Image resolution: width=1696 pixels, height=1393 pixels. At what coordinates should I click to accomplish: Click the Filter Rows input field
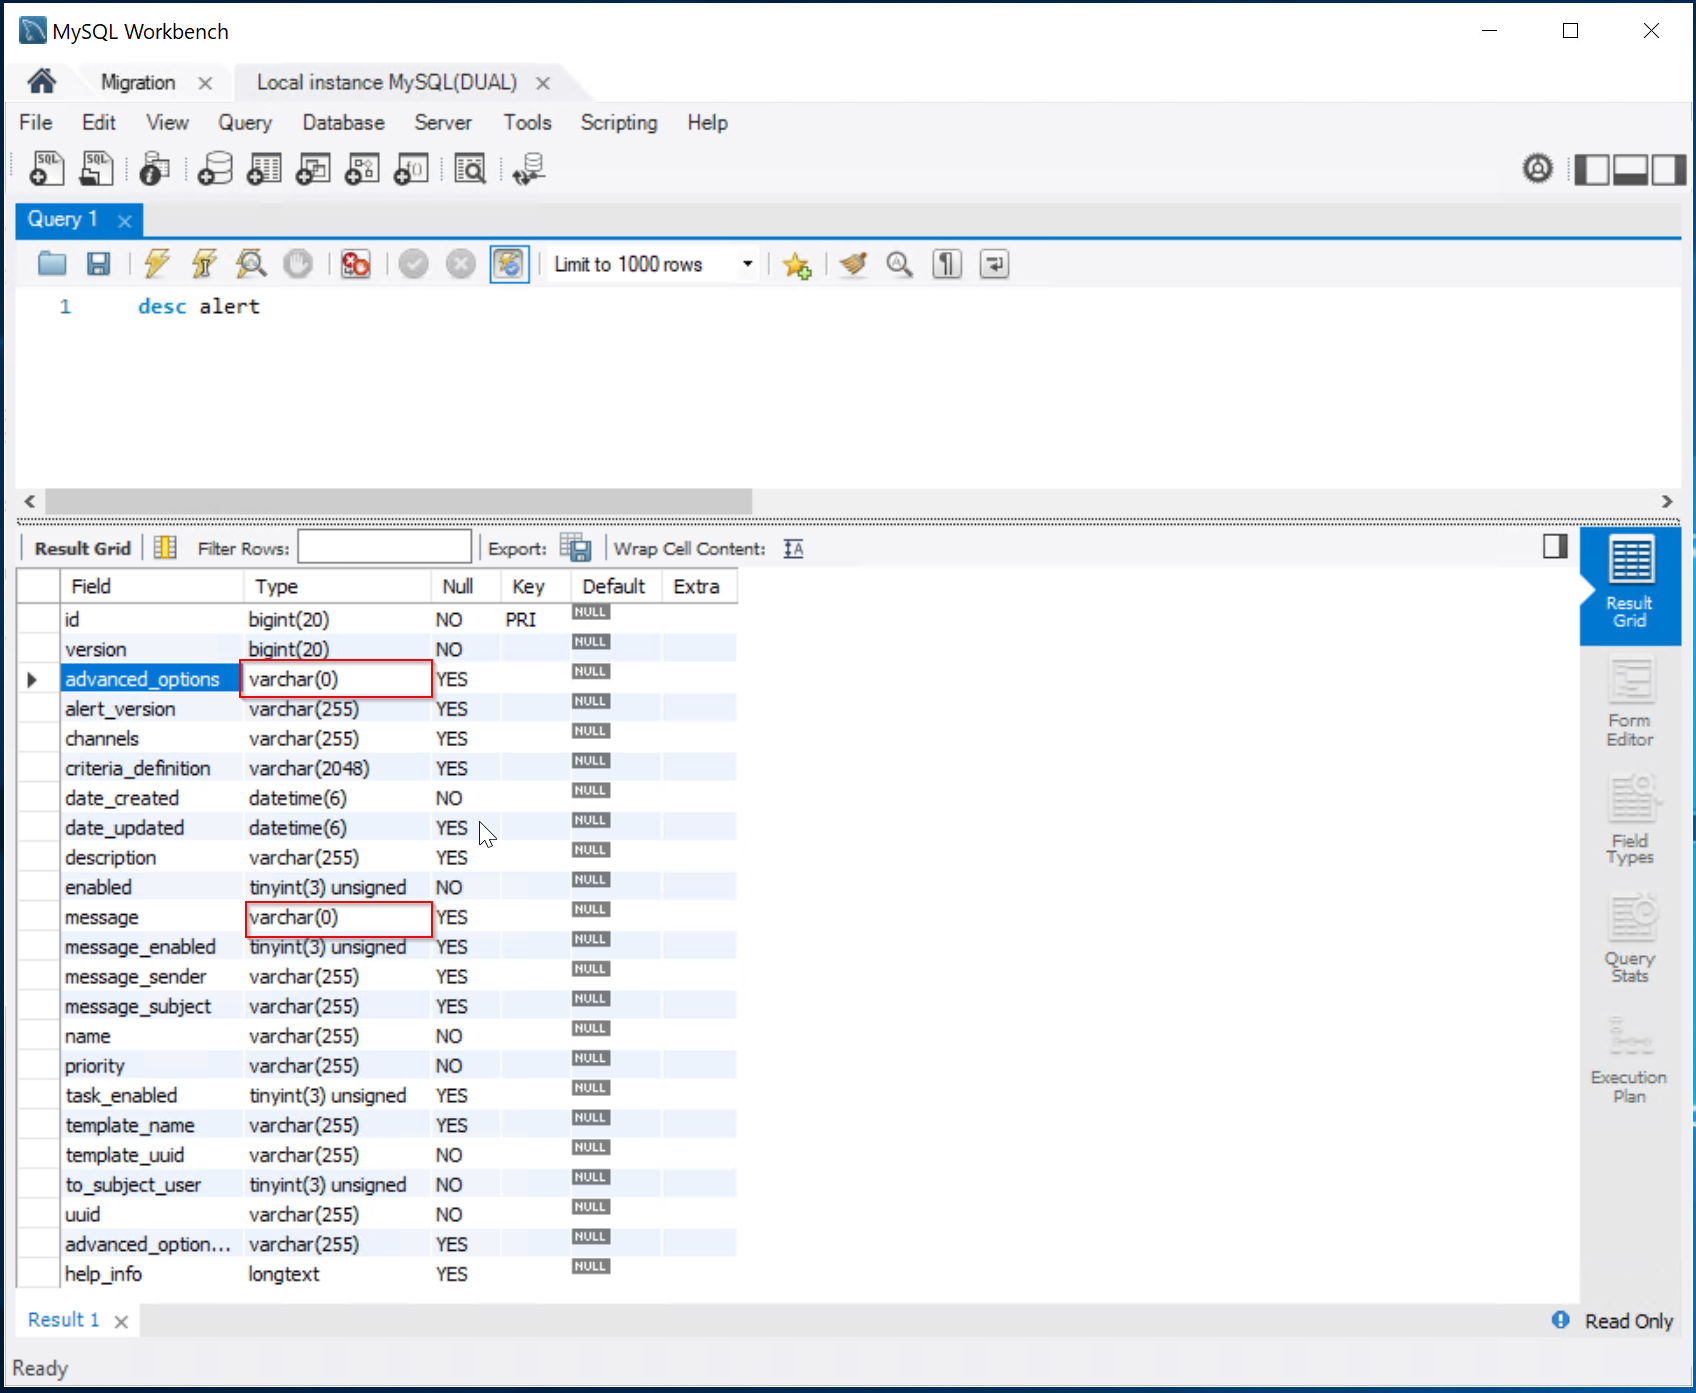385,548
